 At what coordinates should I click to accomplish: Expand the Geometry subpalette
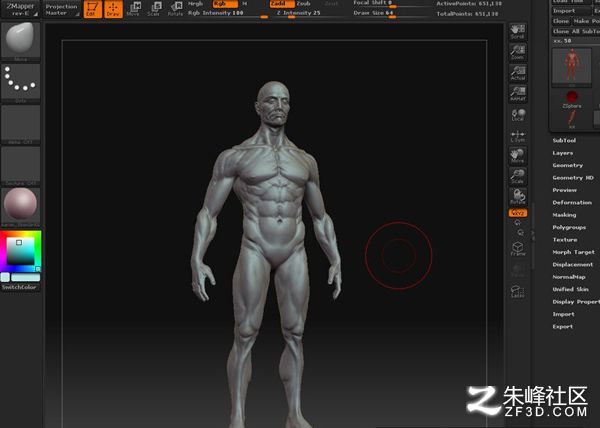[x=567, y=165]
